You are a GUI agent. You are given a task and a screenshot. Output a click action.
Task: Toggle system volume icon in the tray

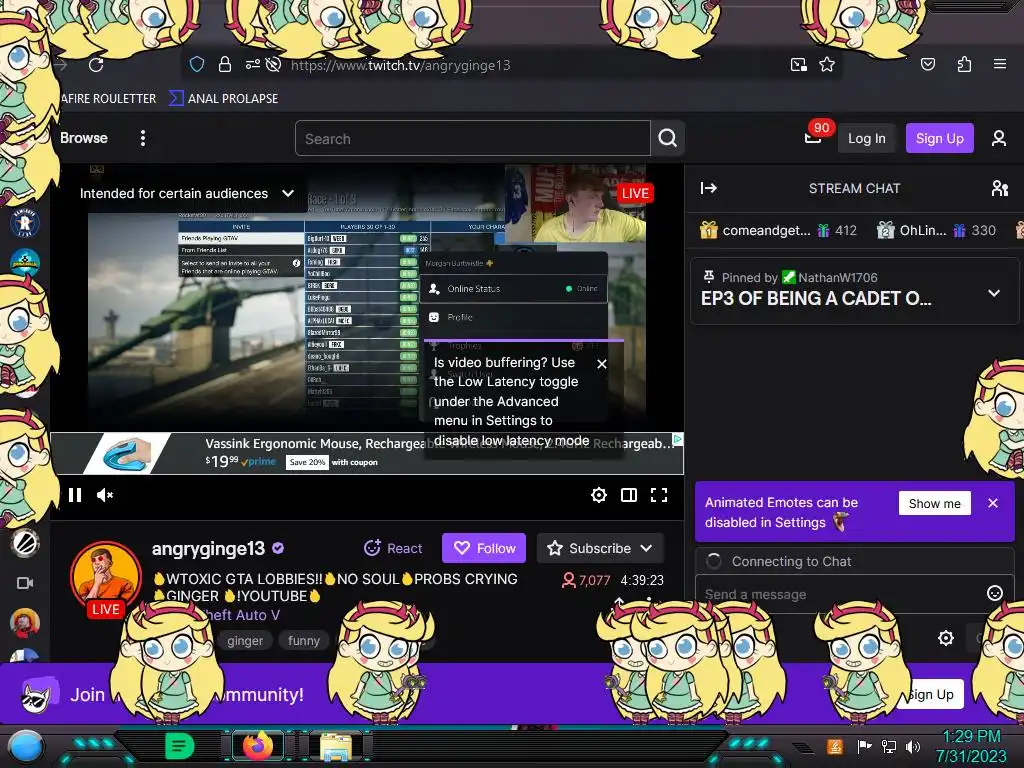coord(912,746)
